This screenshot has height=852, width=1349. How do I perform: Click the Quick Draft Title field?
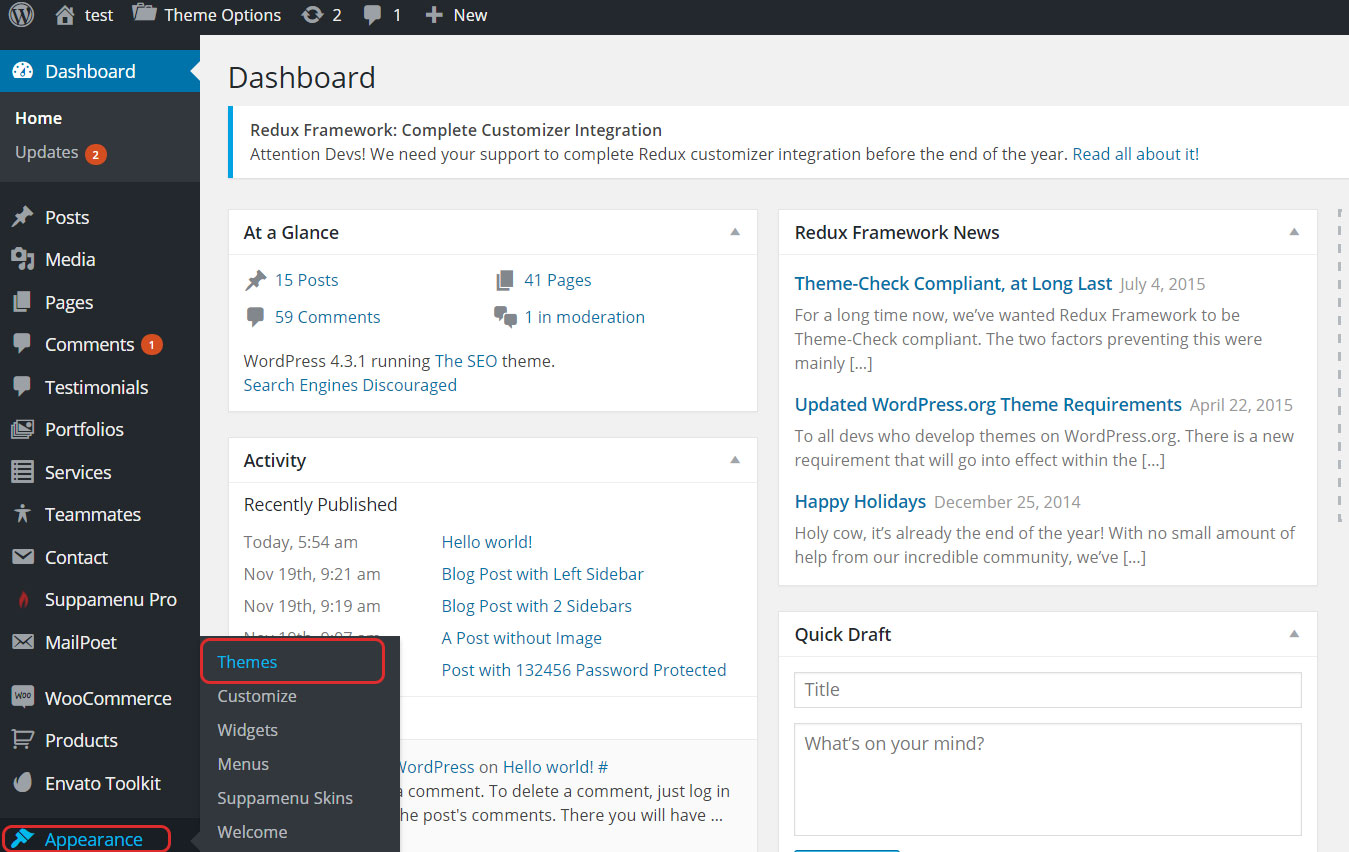[x=1047, y=689]
